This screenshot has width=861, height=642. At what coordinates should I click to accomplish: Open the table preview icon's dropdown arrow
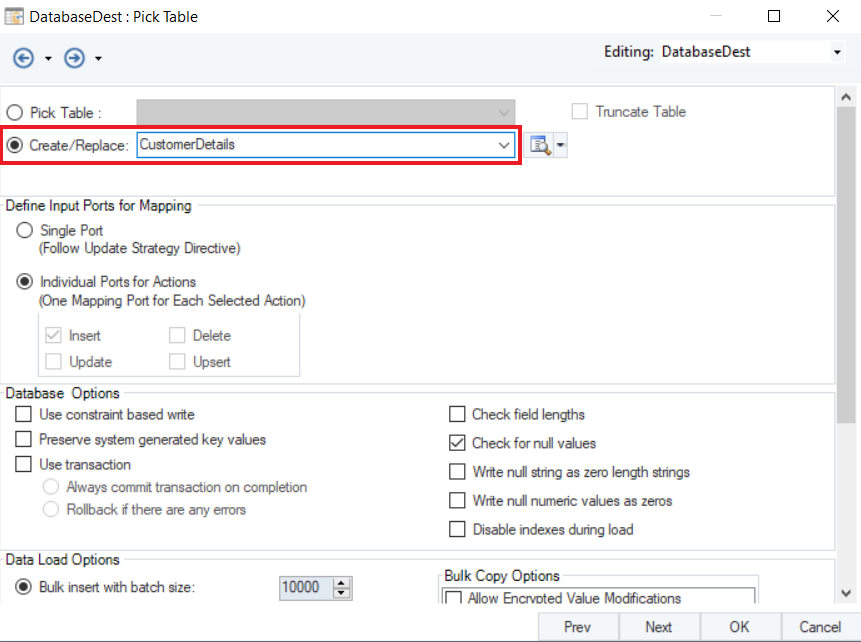coord(560,146)
